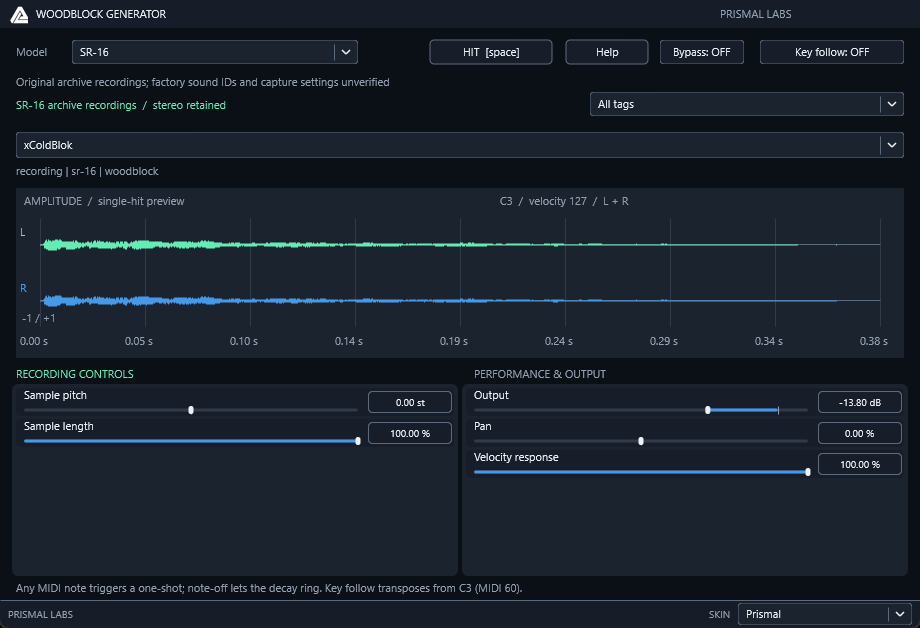Viewport: 920px width, 628px height.
Task: Click the RECORDING CONTROLS section heading
Action: tap(75, 374)
